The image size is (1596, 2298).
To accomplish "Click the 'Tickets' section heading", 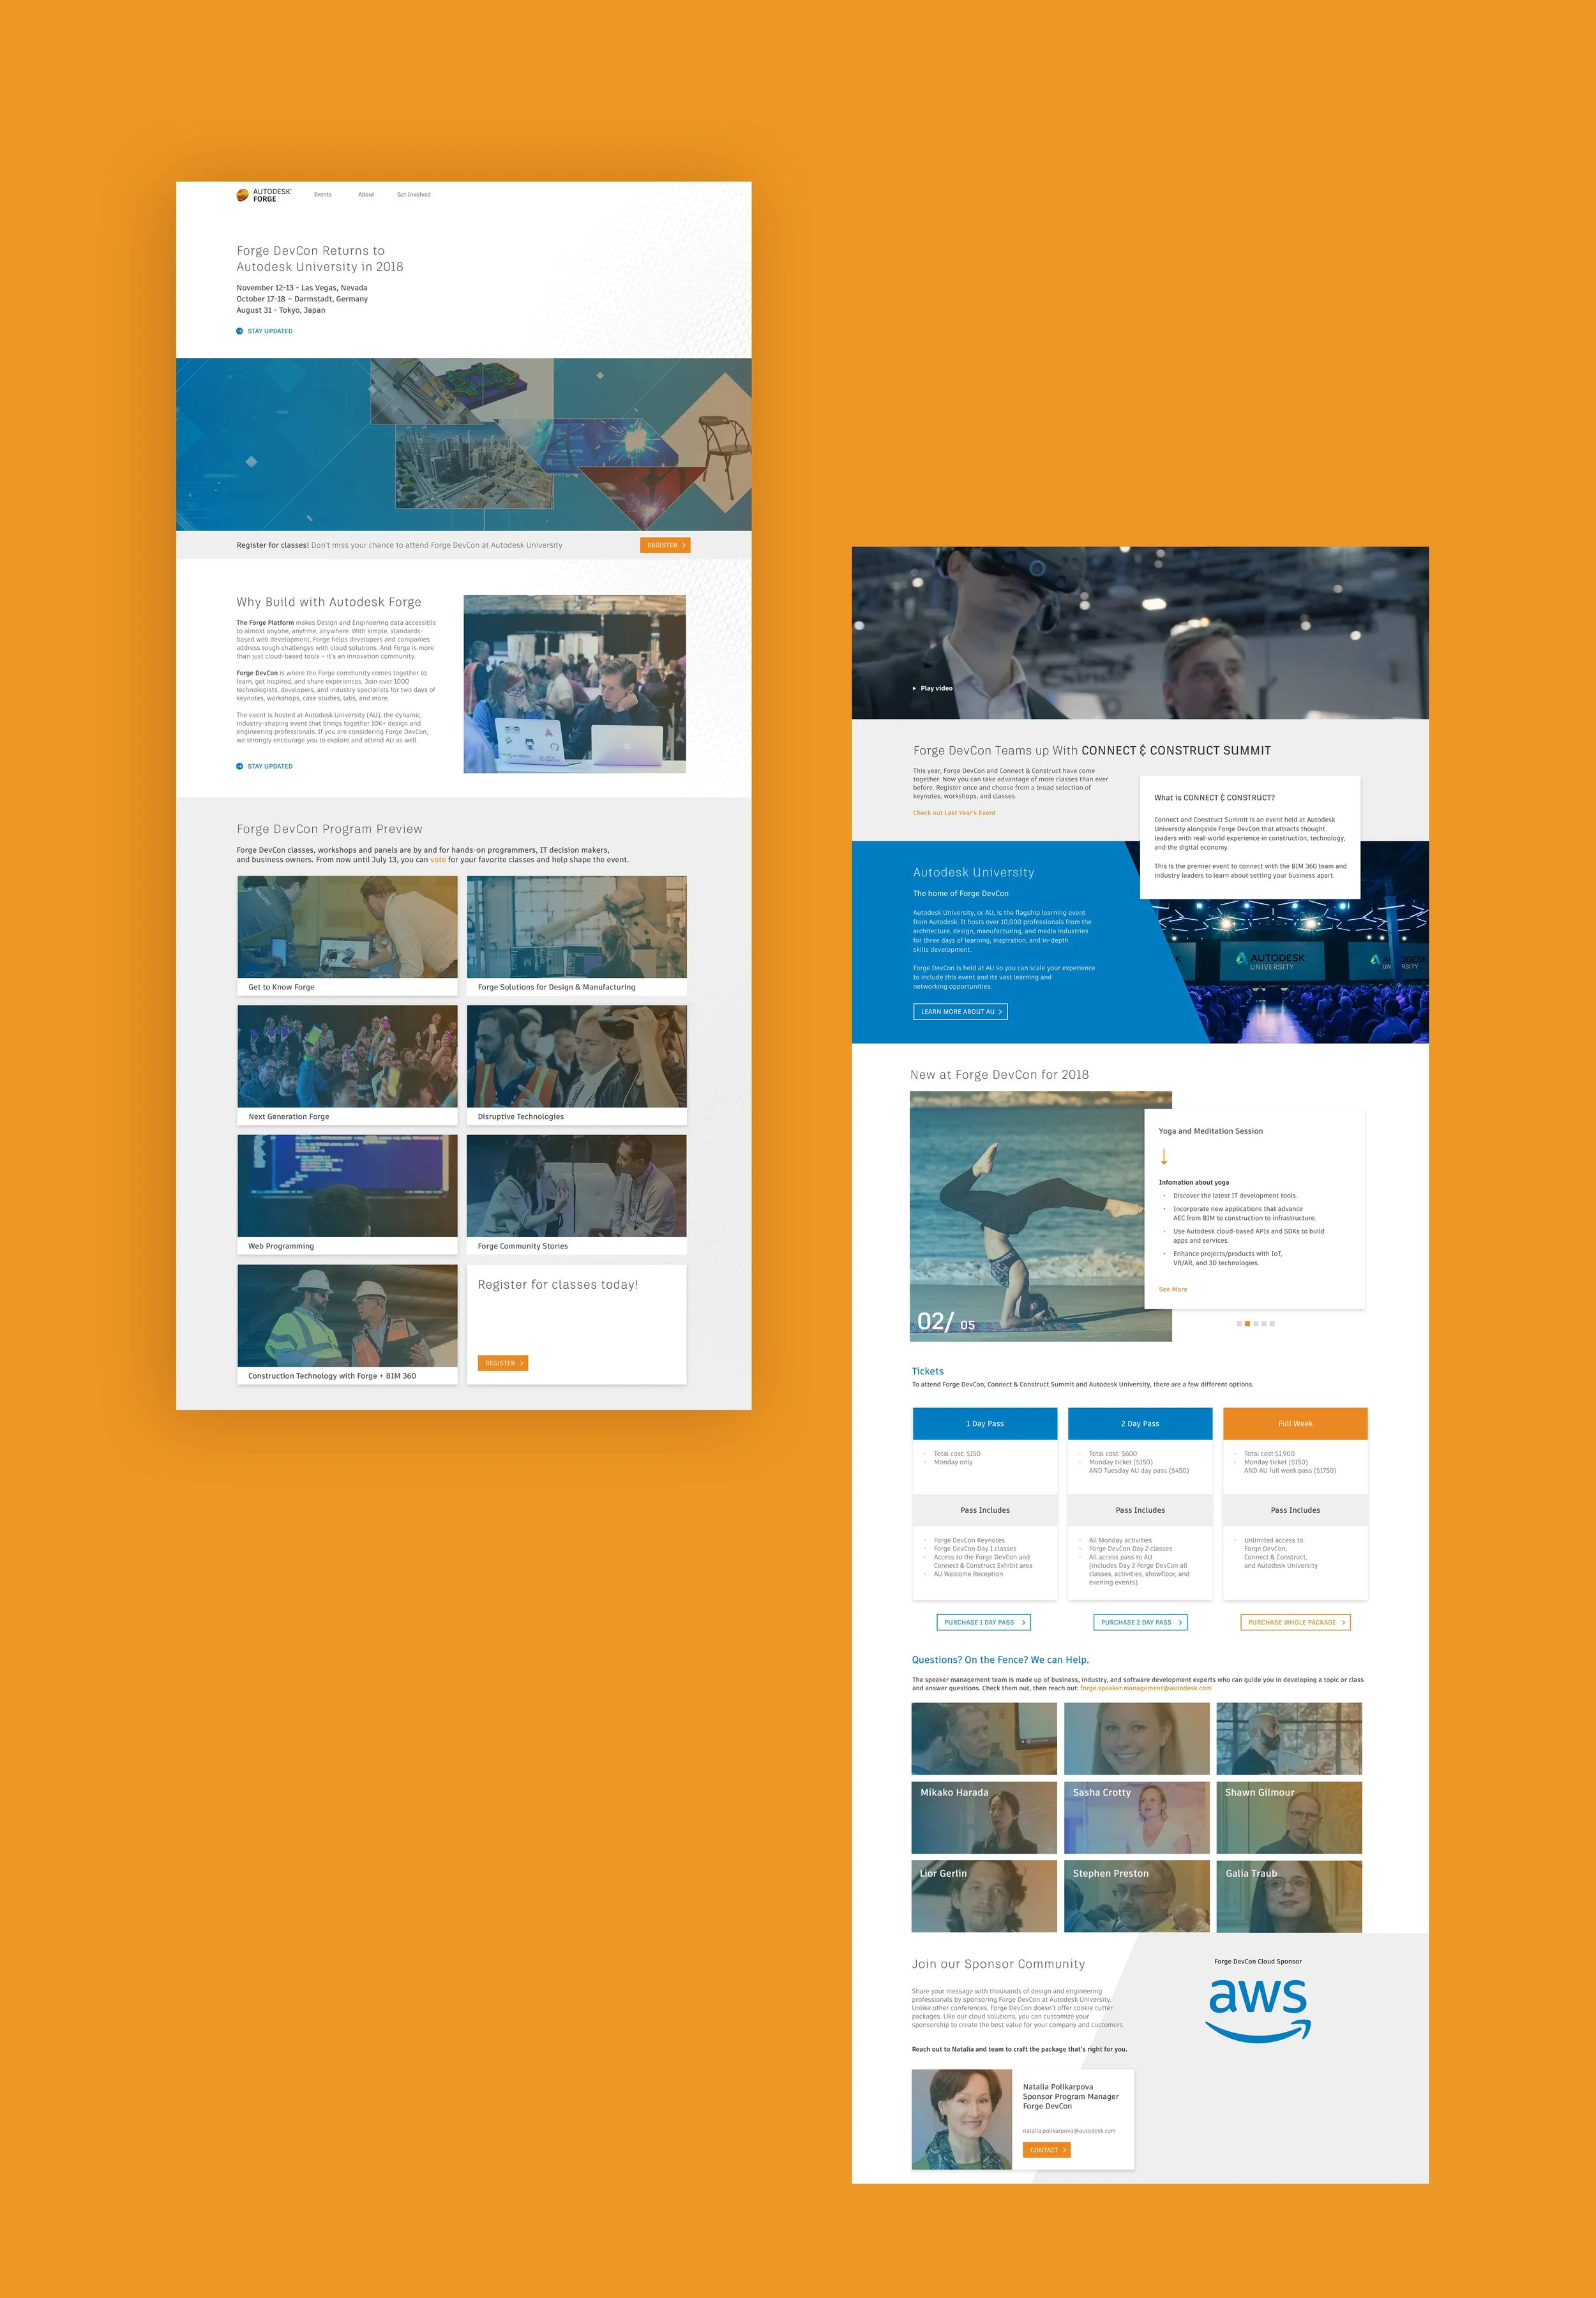I will (x=927, y=1371).
